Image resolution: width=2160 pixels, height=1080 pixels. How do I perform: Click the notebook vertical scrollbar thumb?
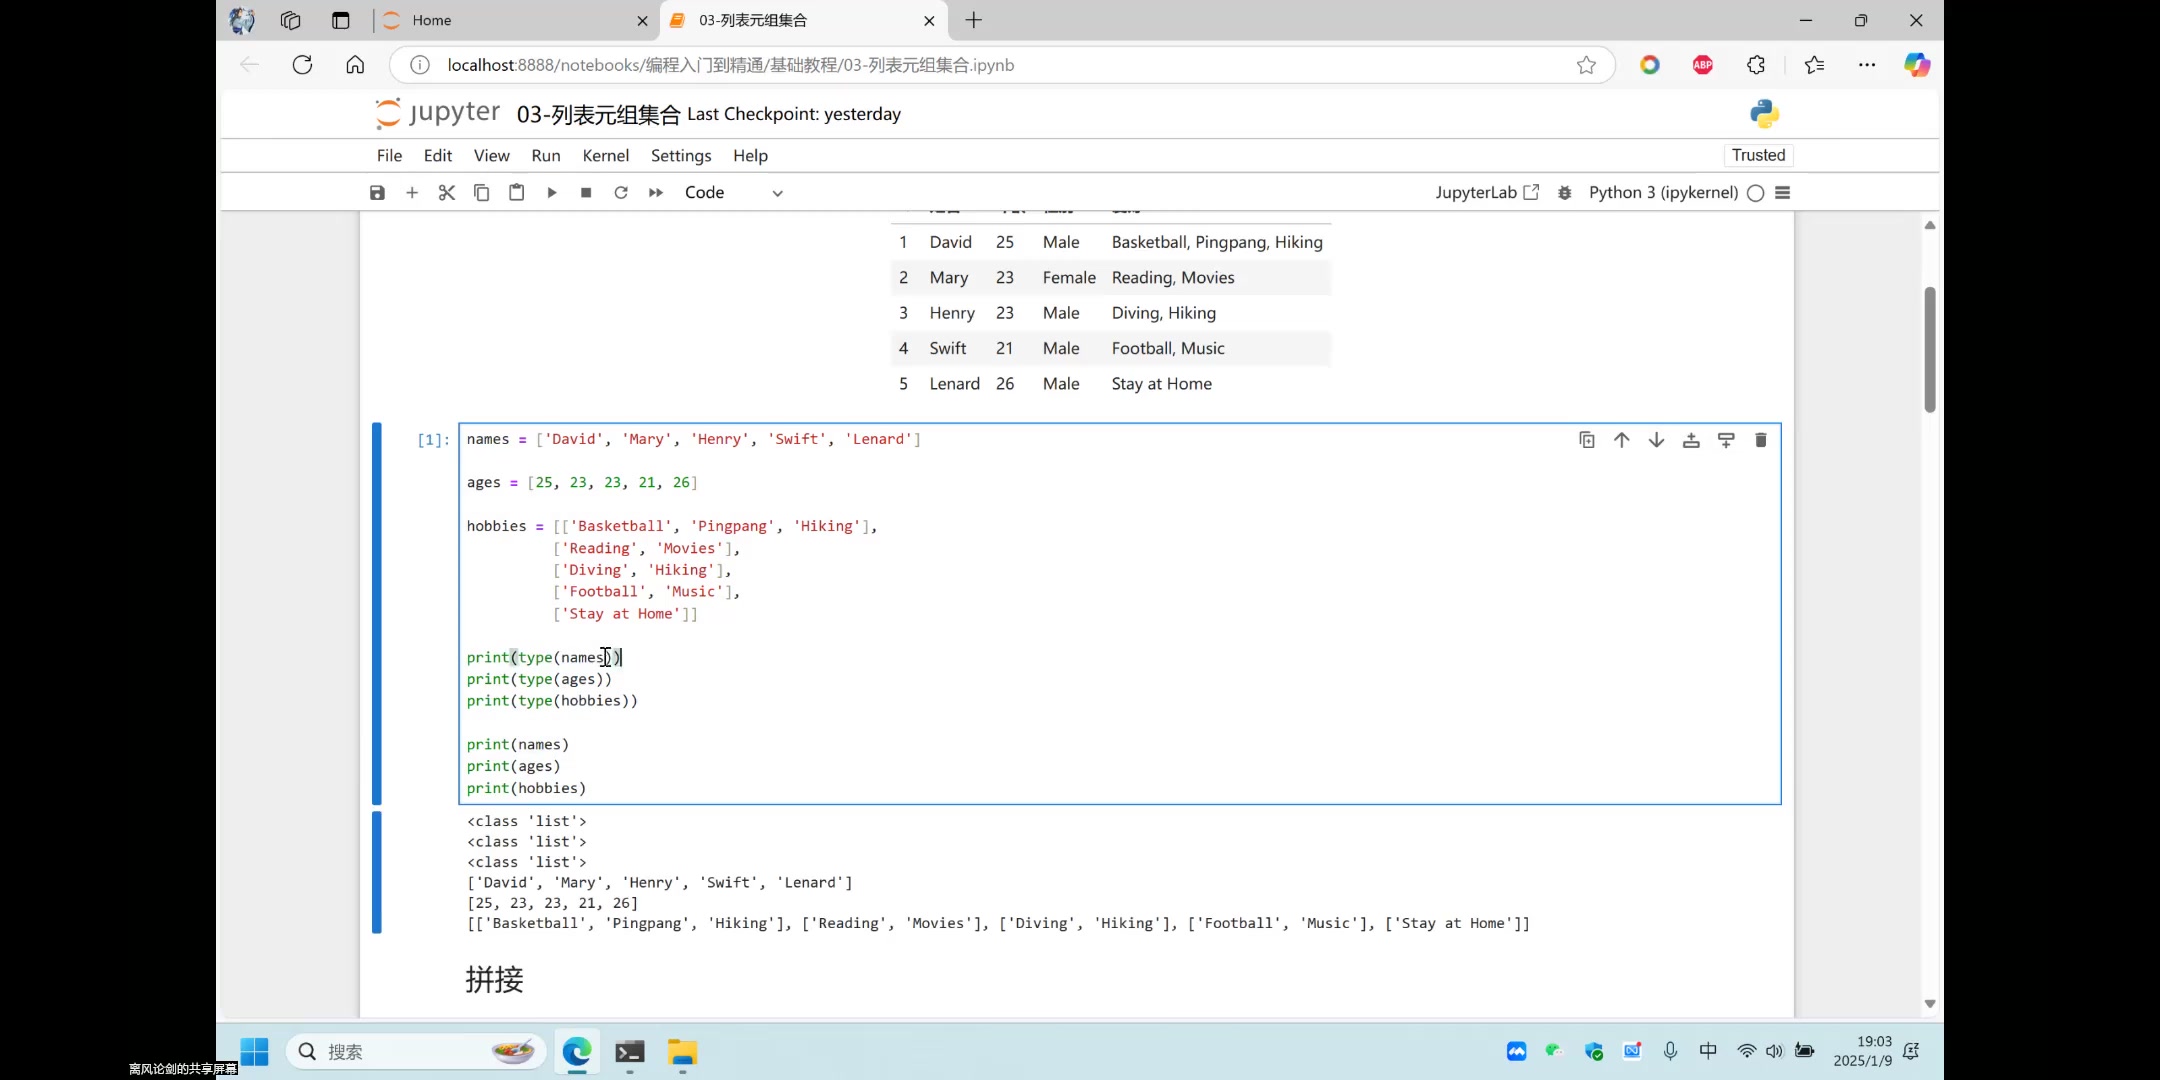(1930, 349)
